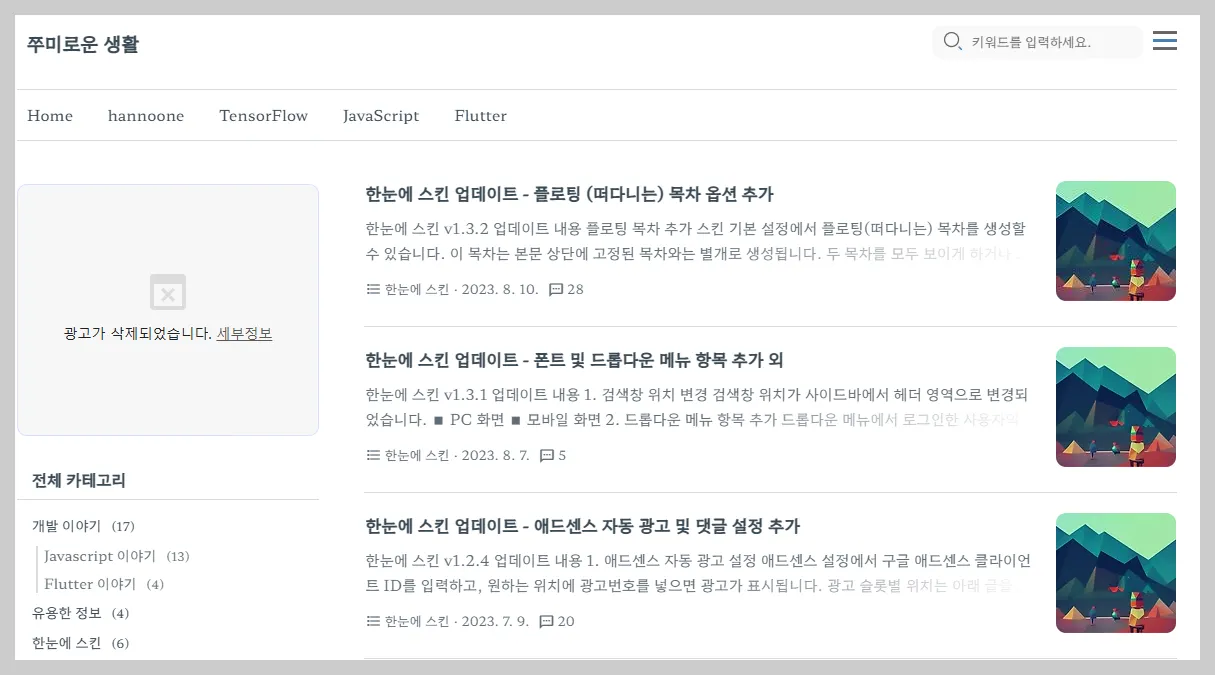
Task: Click the 세부정보 link in the ad box
Action: [244, 333]
